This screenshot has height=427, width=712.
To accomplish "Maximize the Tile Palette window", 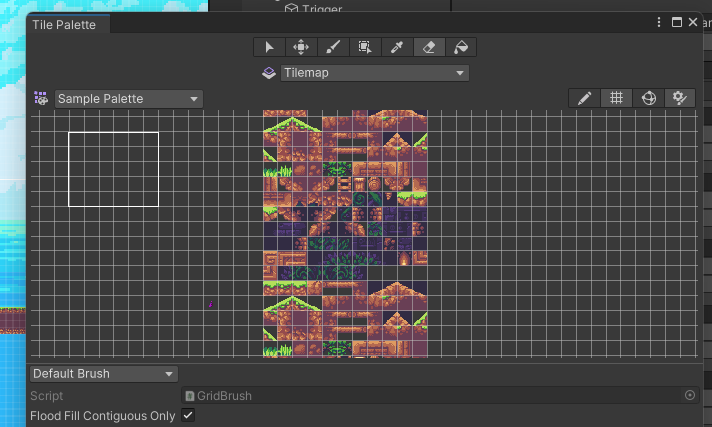I will 677,22.
